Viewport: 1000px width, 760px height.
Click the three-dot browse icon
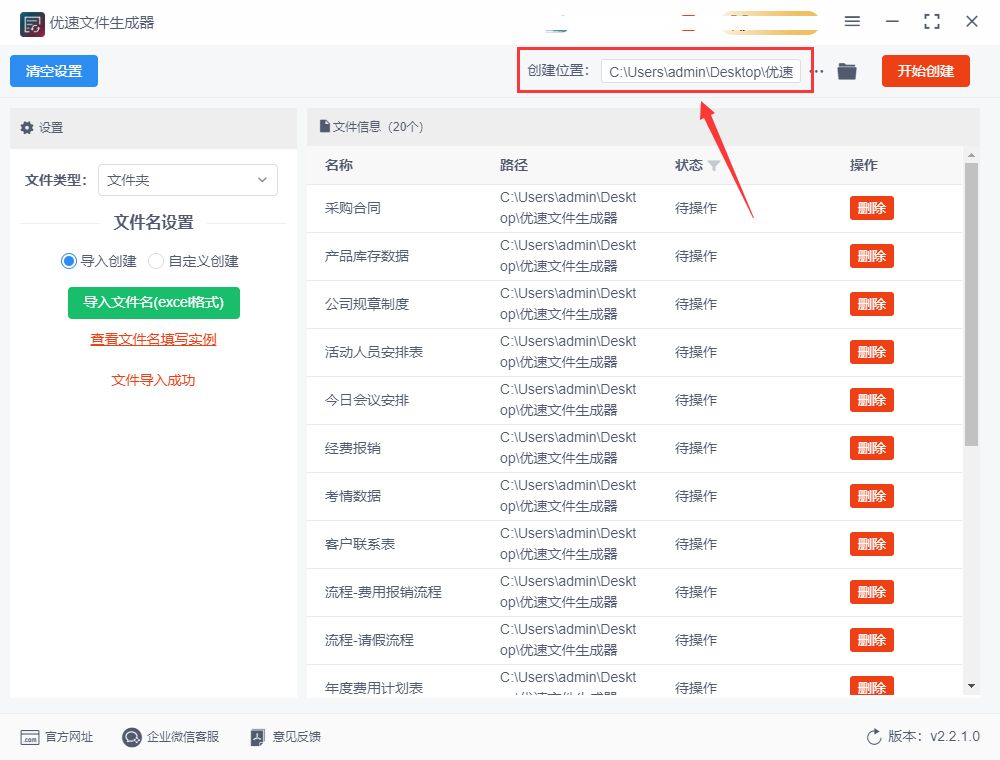tap(818, 71)
